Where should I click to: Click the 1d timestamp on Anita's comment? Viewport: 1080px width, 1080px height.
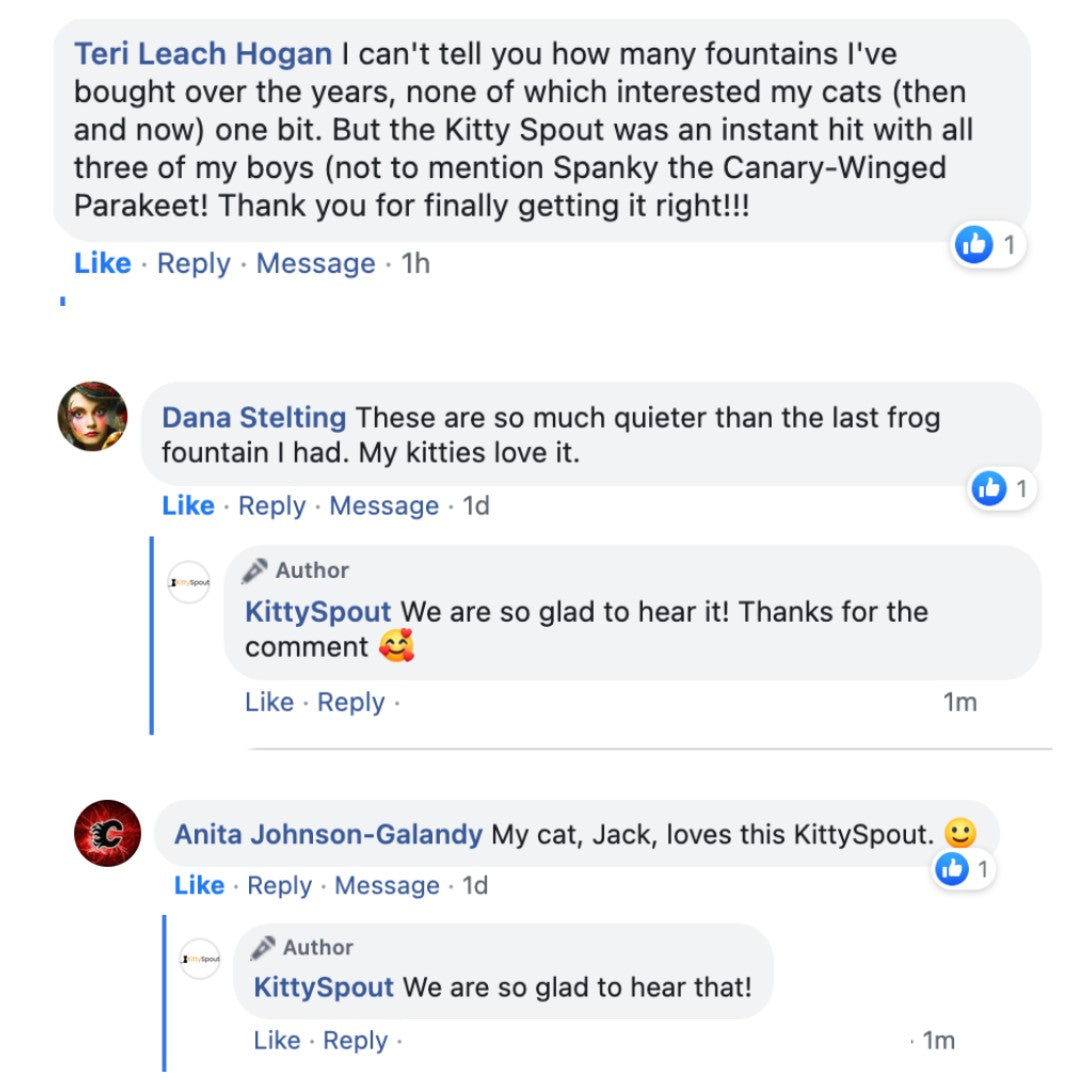tap(474, 885)
